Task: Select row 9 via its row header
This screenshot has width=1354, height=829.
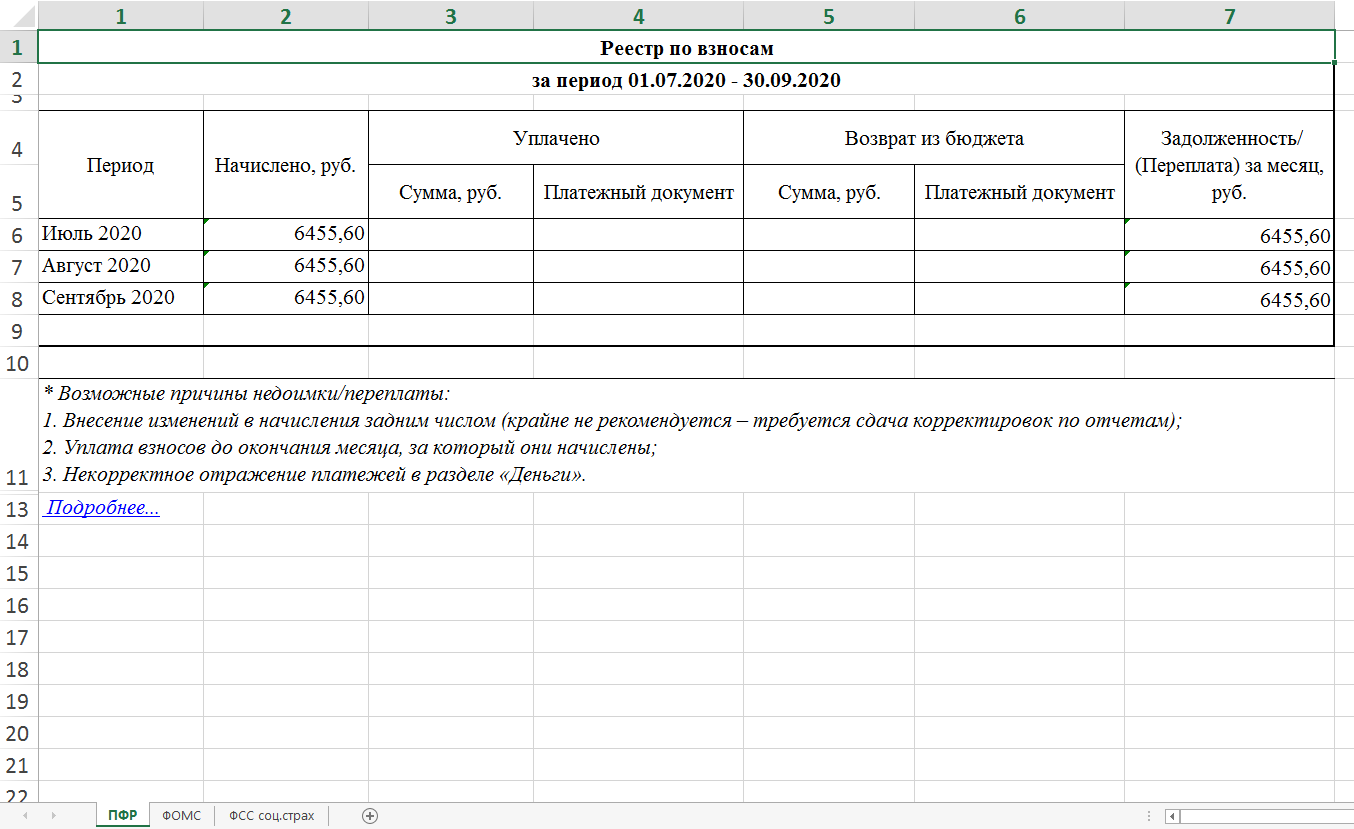Action: 18,330
